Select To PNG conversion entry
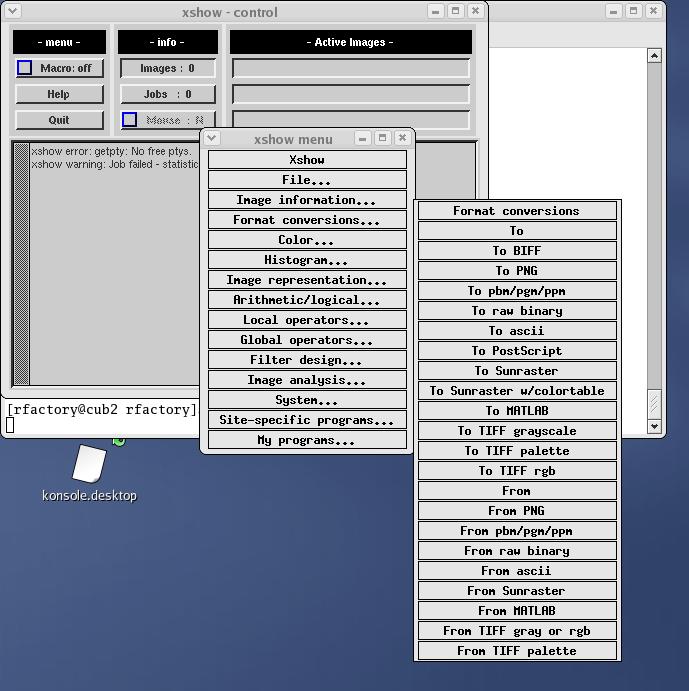689x691 pixels. coord(517,271)
